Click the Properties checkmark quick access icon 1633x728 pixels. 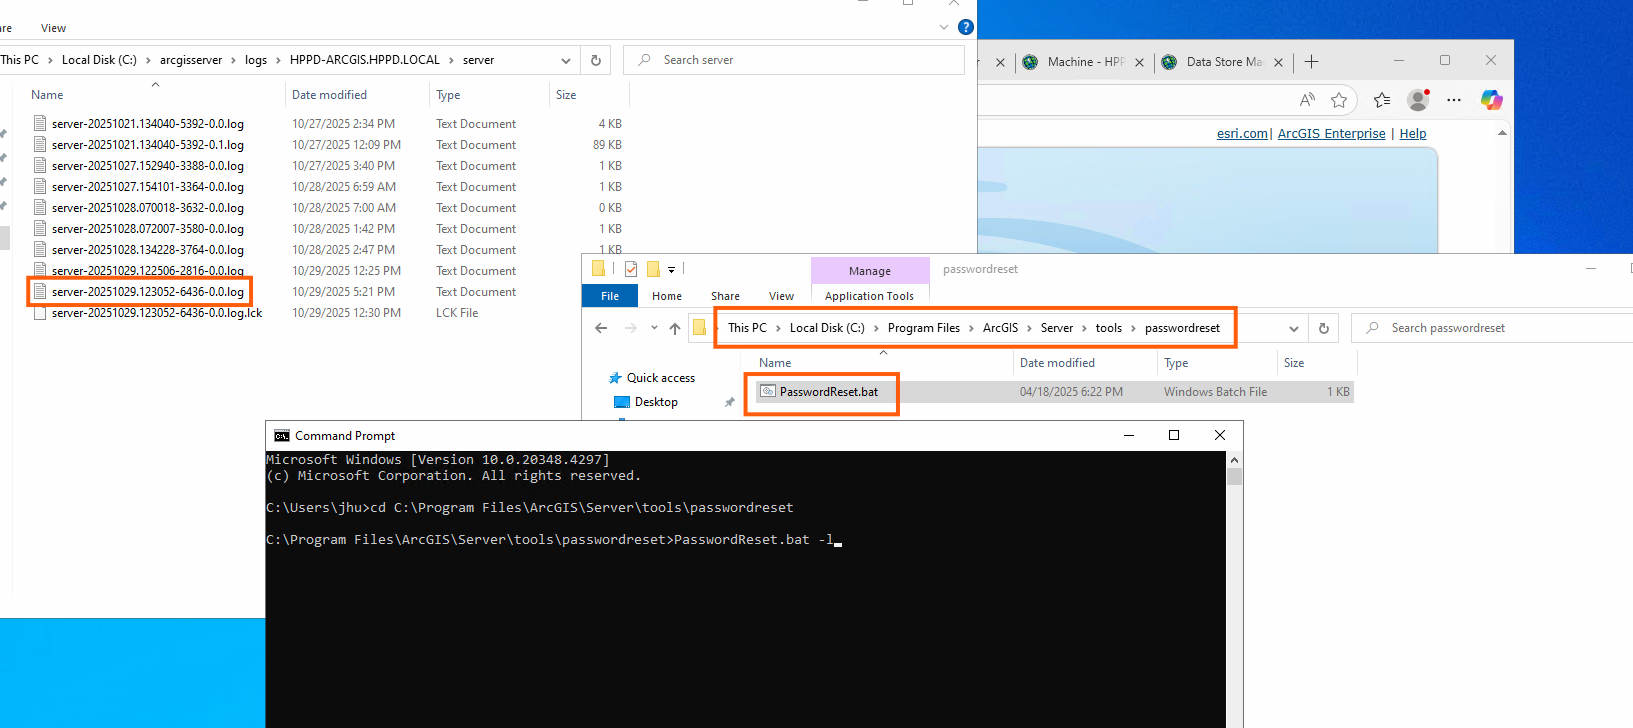pos(631,269)
